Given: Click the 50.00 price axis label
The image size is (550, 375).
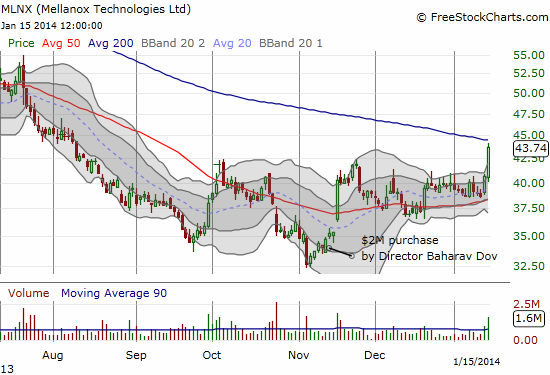Looking at the screenshot, I should (529, 93).
